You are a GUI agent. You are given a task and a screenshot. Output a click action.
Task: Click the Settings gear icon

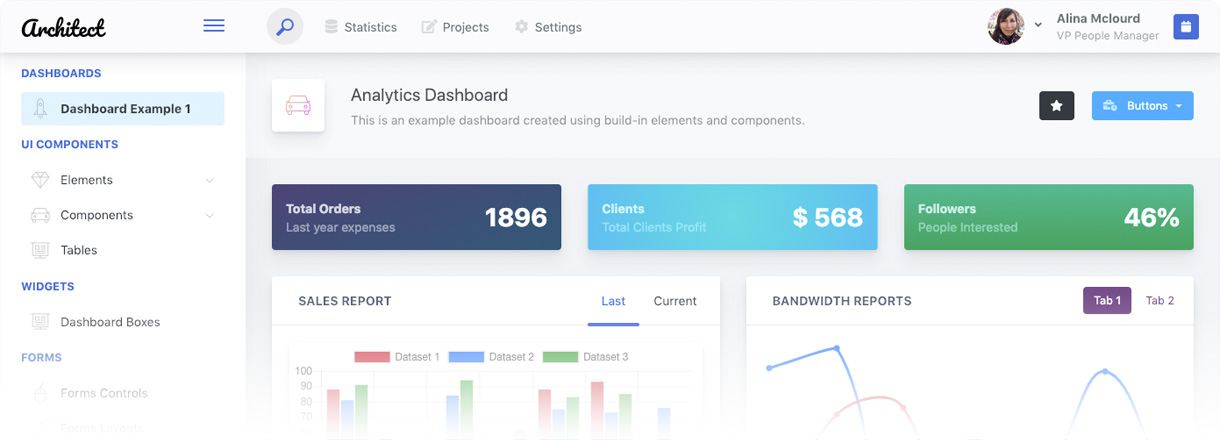tap(521, 27)
